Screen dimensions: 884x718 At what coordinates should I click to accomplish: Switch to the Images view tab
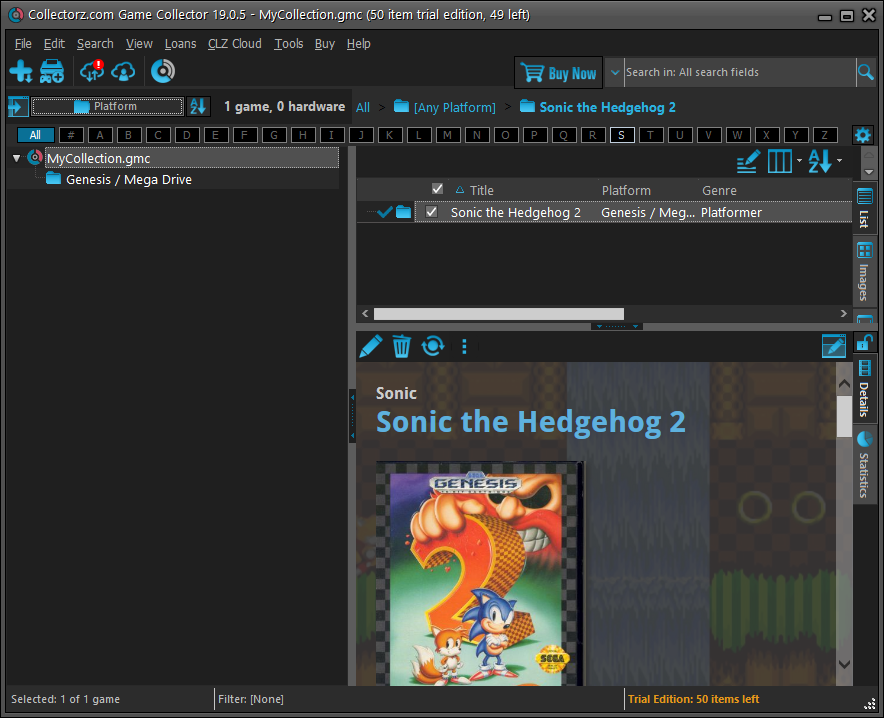point(864,272)
